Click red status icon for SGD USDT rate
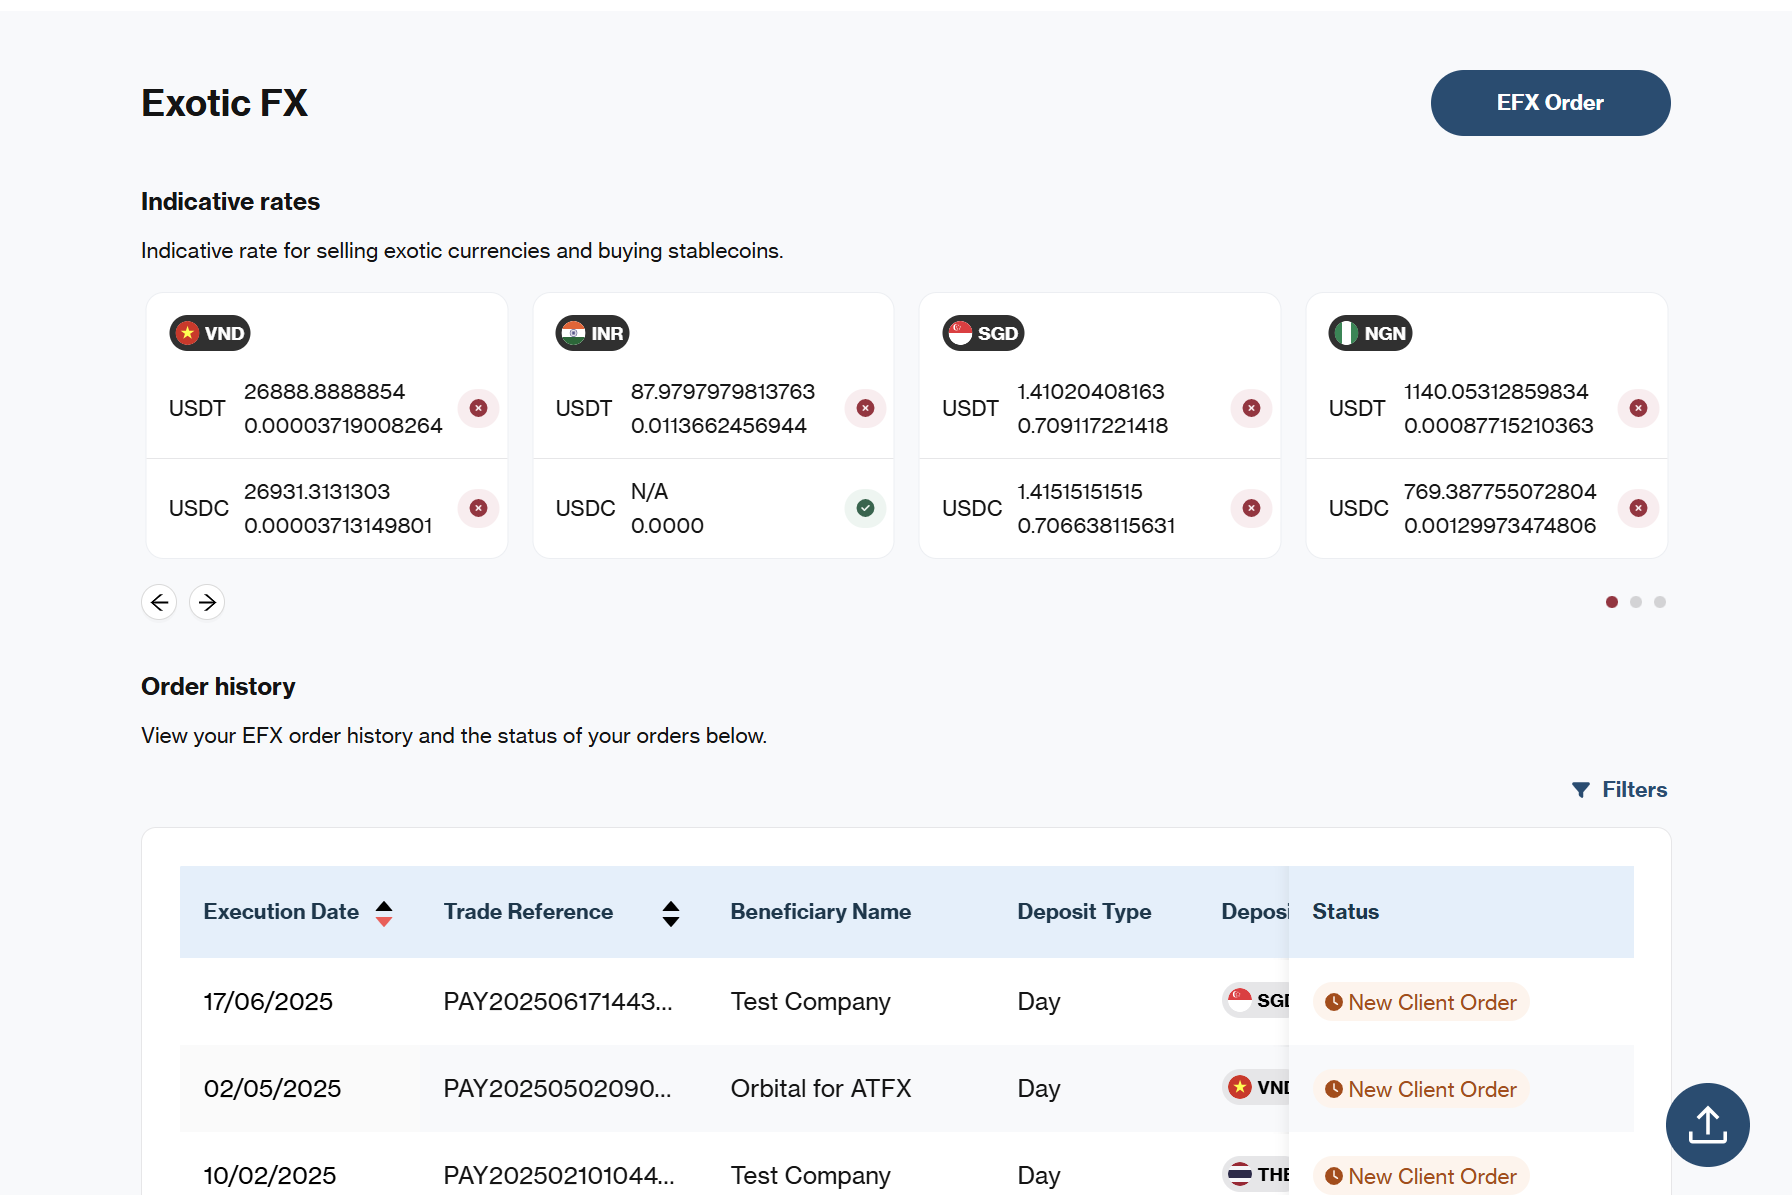The height and width of the screenshot is (1195, 1792). pyautogui.click(x=1252, y=408)
